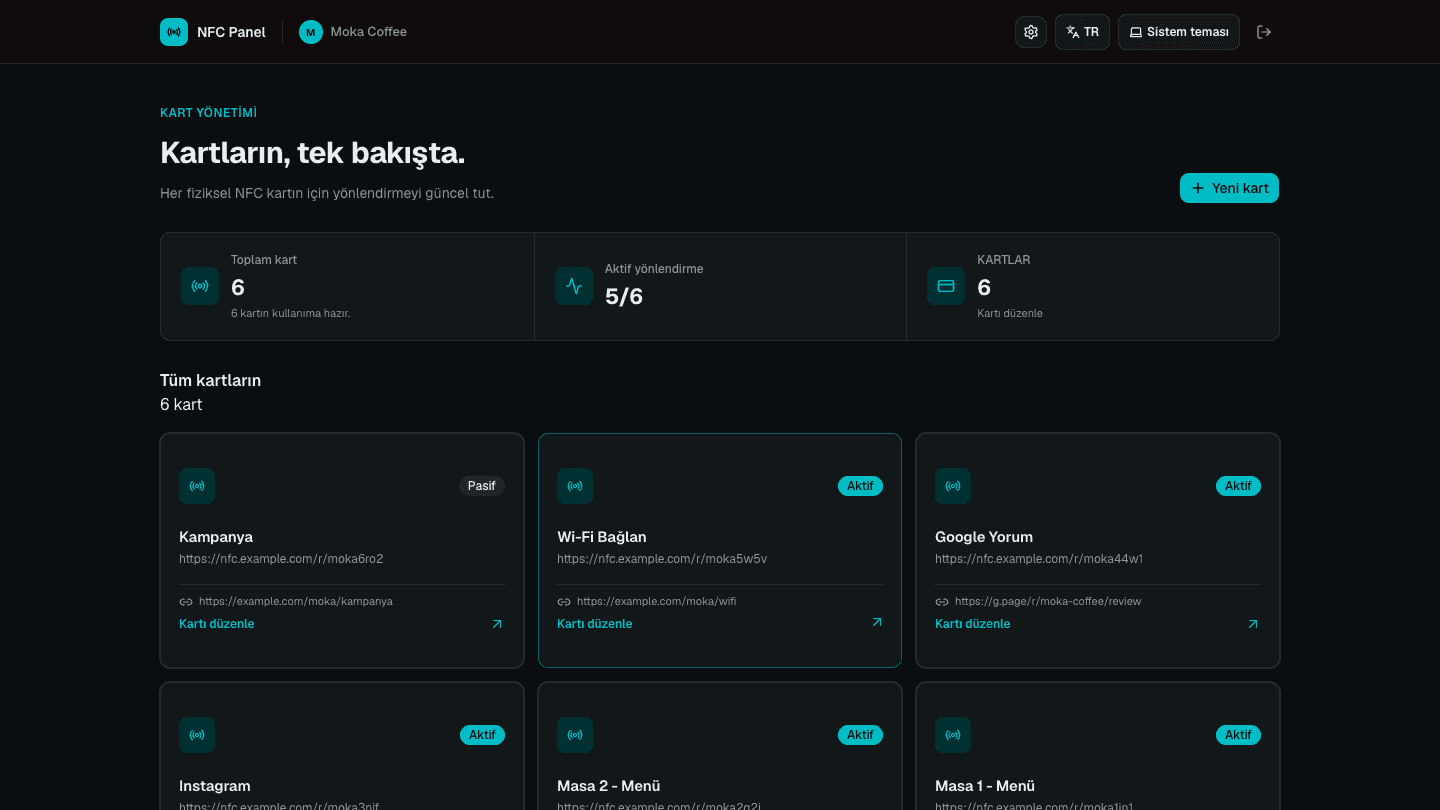Click the Aktif badge on Instagram card
1440x810 pixels.
[482, 735]
